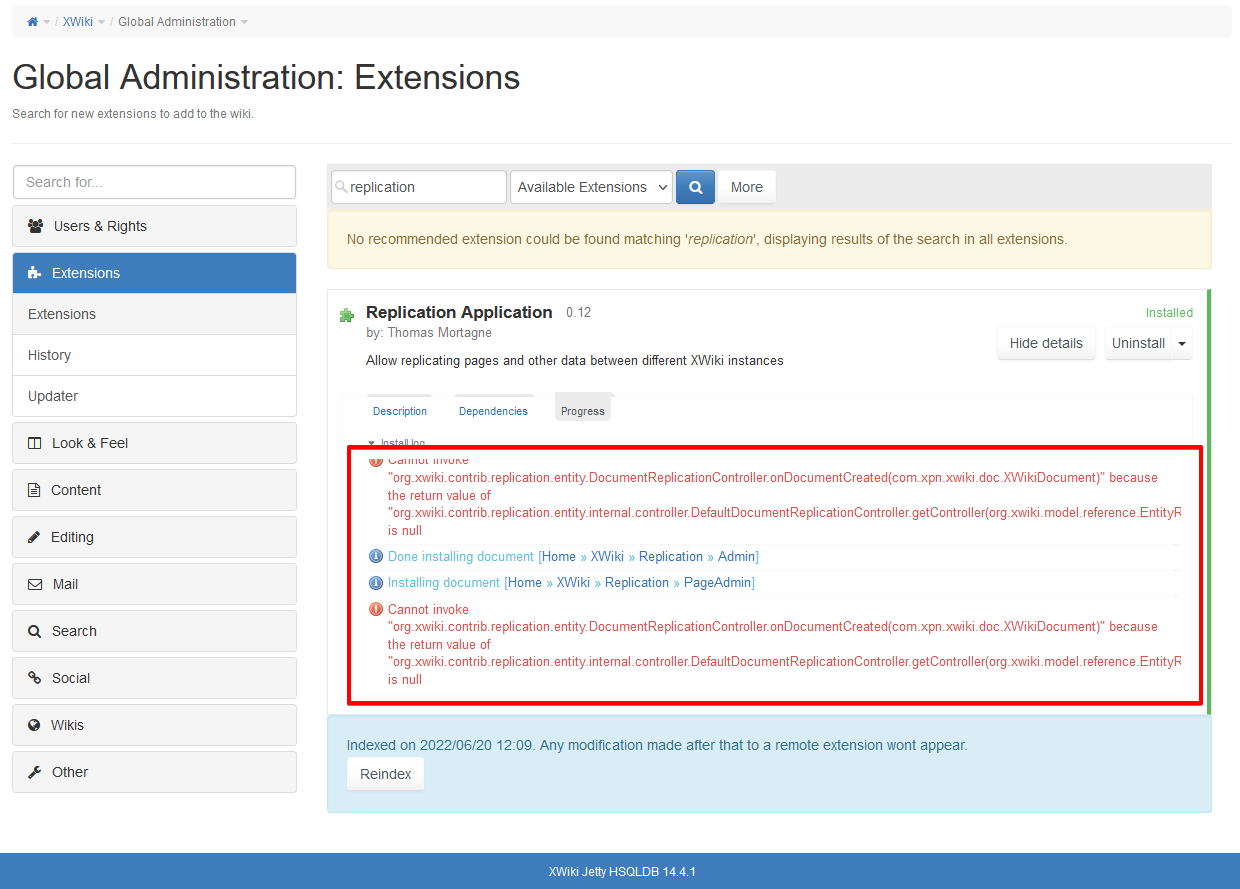This screenshot has width=1240, height=889.
Task: Click author name Thomas Mortagne
Action: [440, 332]
